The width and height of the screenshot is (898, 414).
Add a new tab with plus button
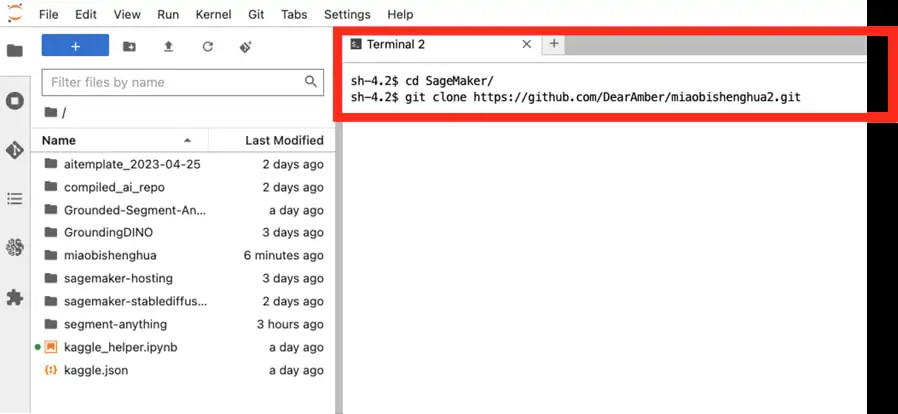coord(554,45)
